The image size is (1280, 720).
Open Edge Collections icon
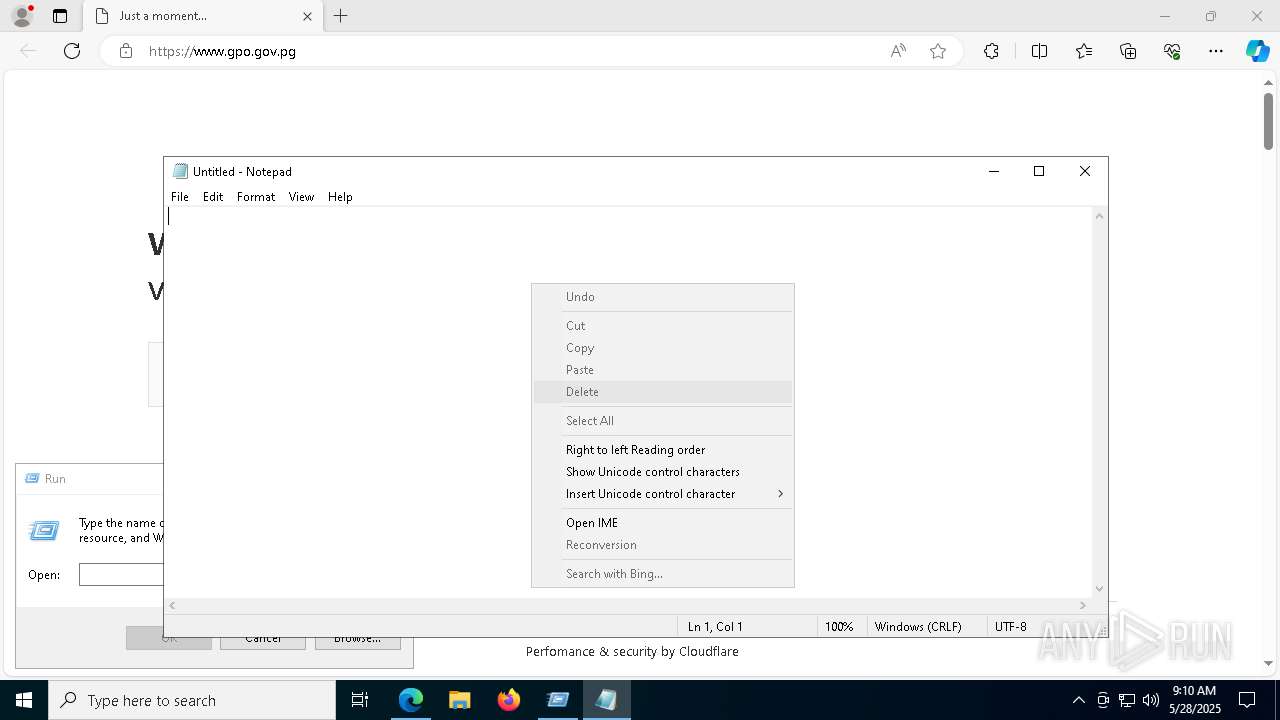[1128, 51]
